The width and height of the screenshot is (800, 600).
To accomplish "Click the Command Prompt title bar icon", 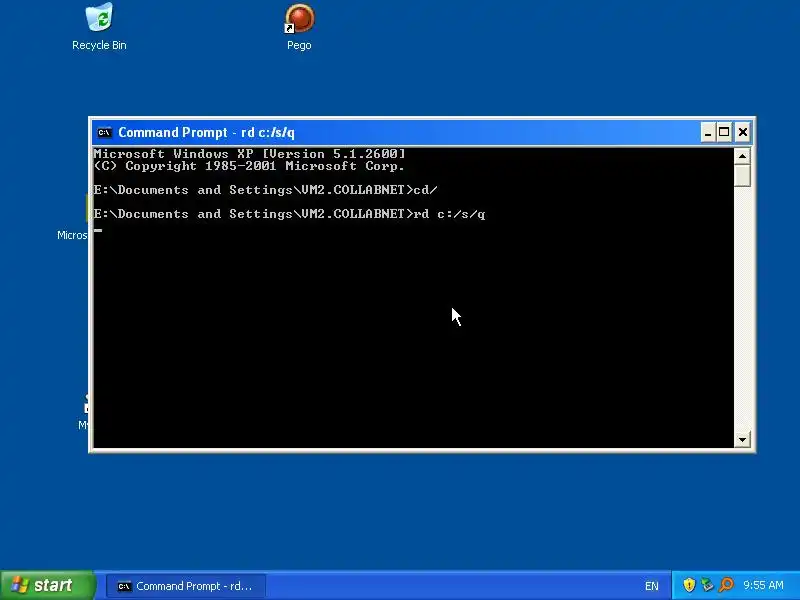I will coord(105,133).
